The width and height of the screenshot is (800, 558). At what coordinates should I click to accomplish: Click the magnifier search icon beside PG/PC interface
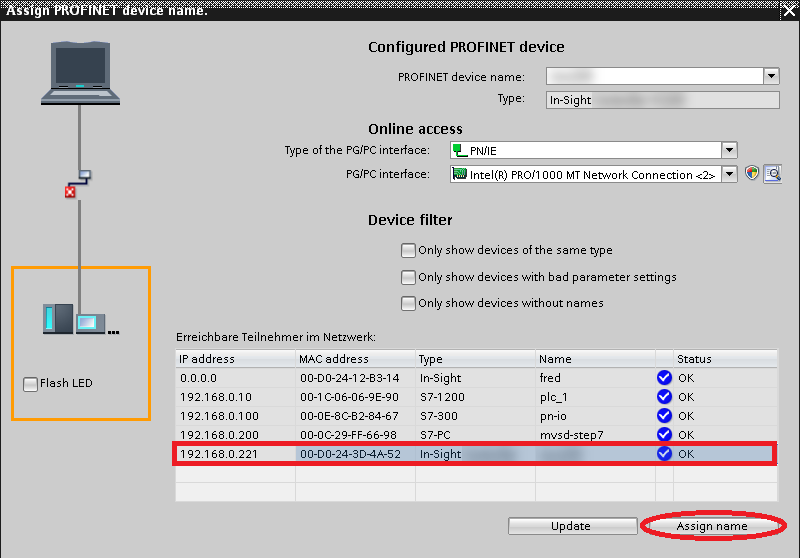tap(772, 174)
